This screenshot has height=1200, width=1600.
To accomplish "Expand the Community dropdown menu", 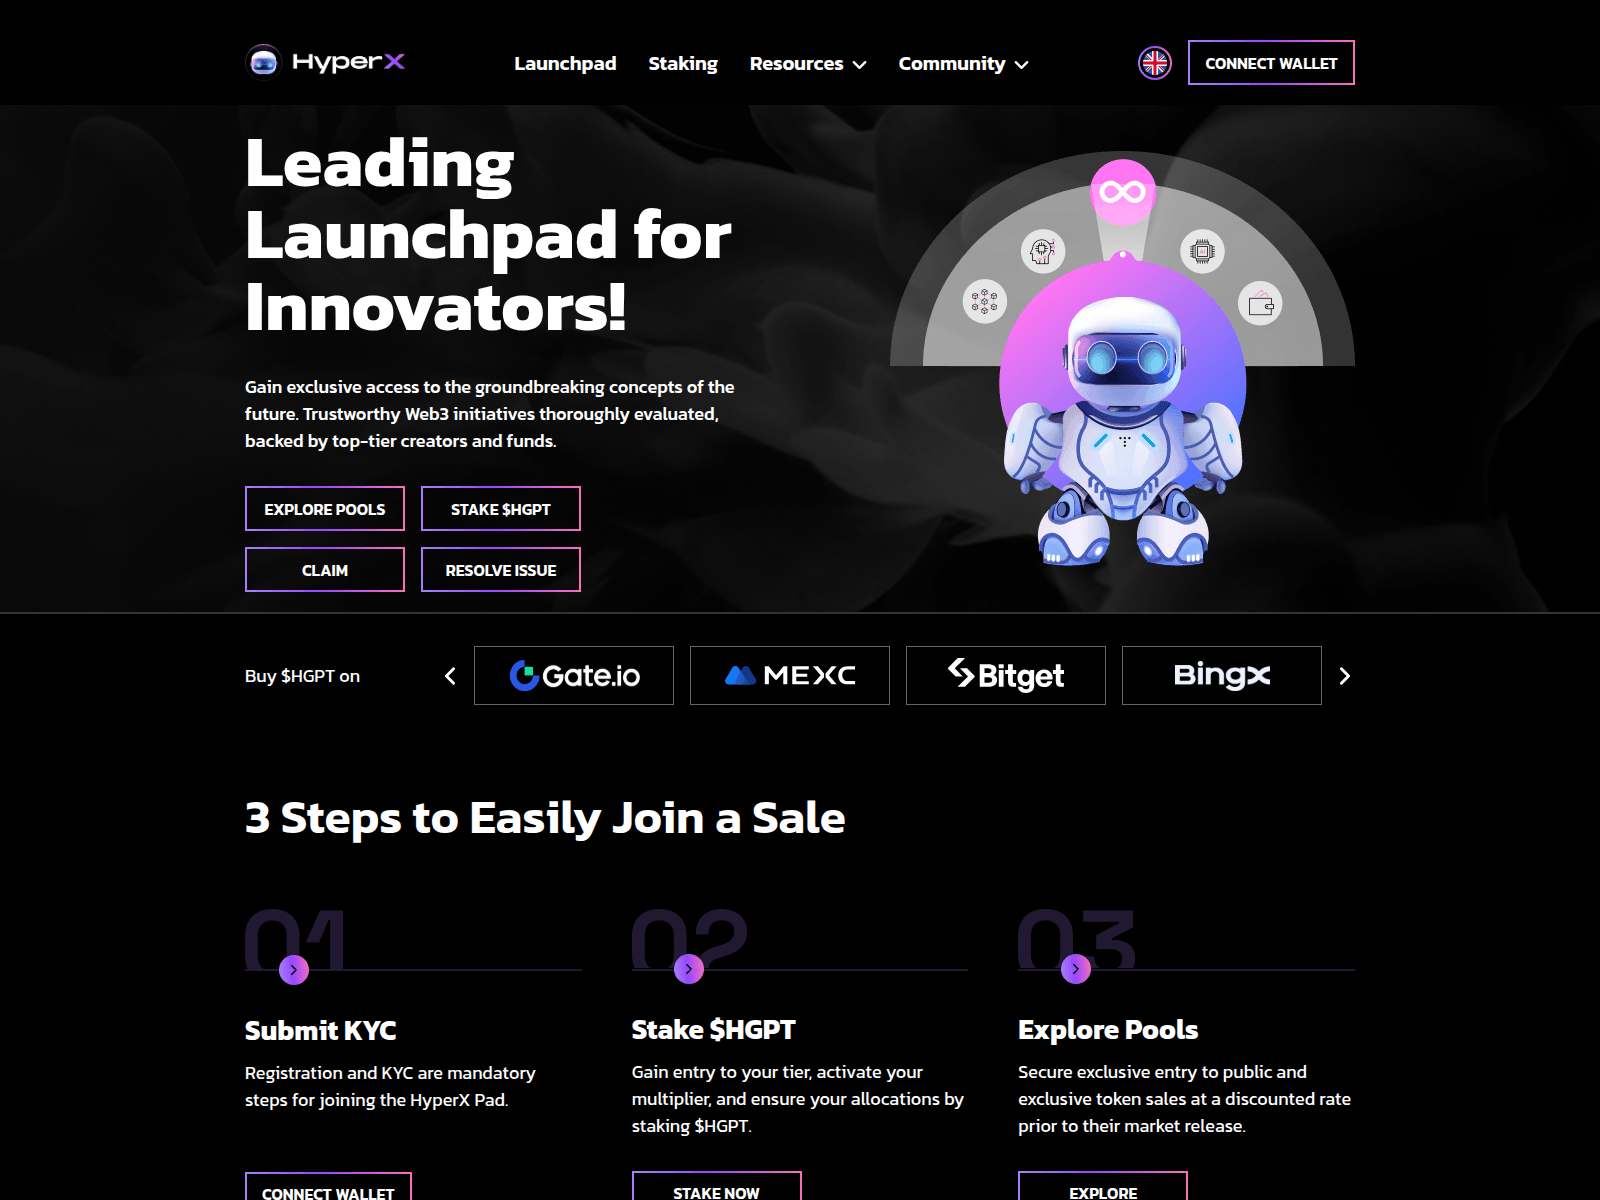I will pos(963,64).
